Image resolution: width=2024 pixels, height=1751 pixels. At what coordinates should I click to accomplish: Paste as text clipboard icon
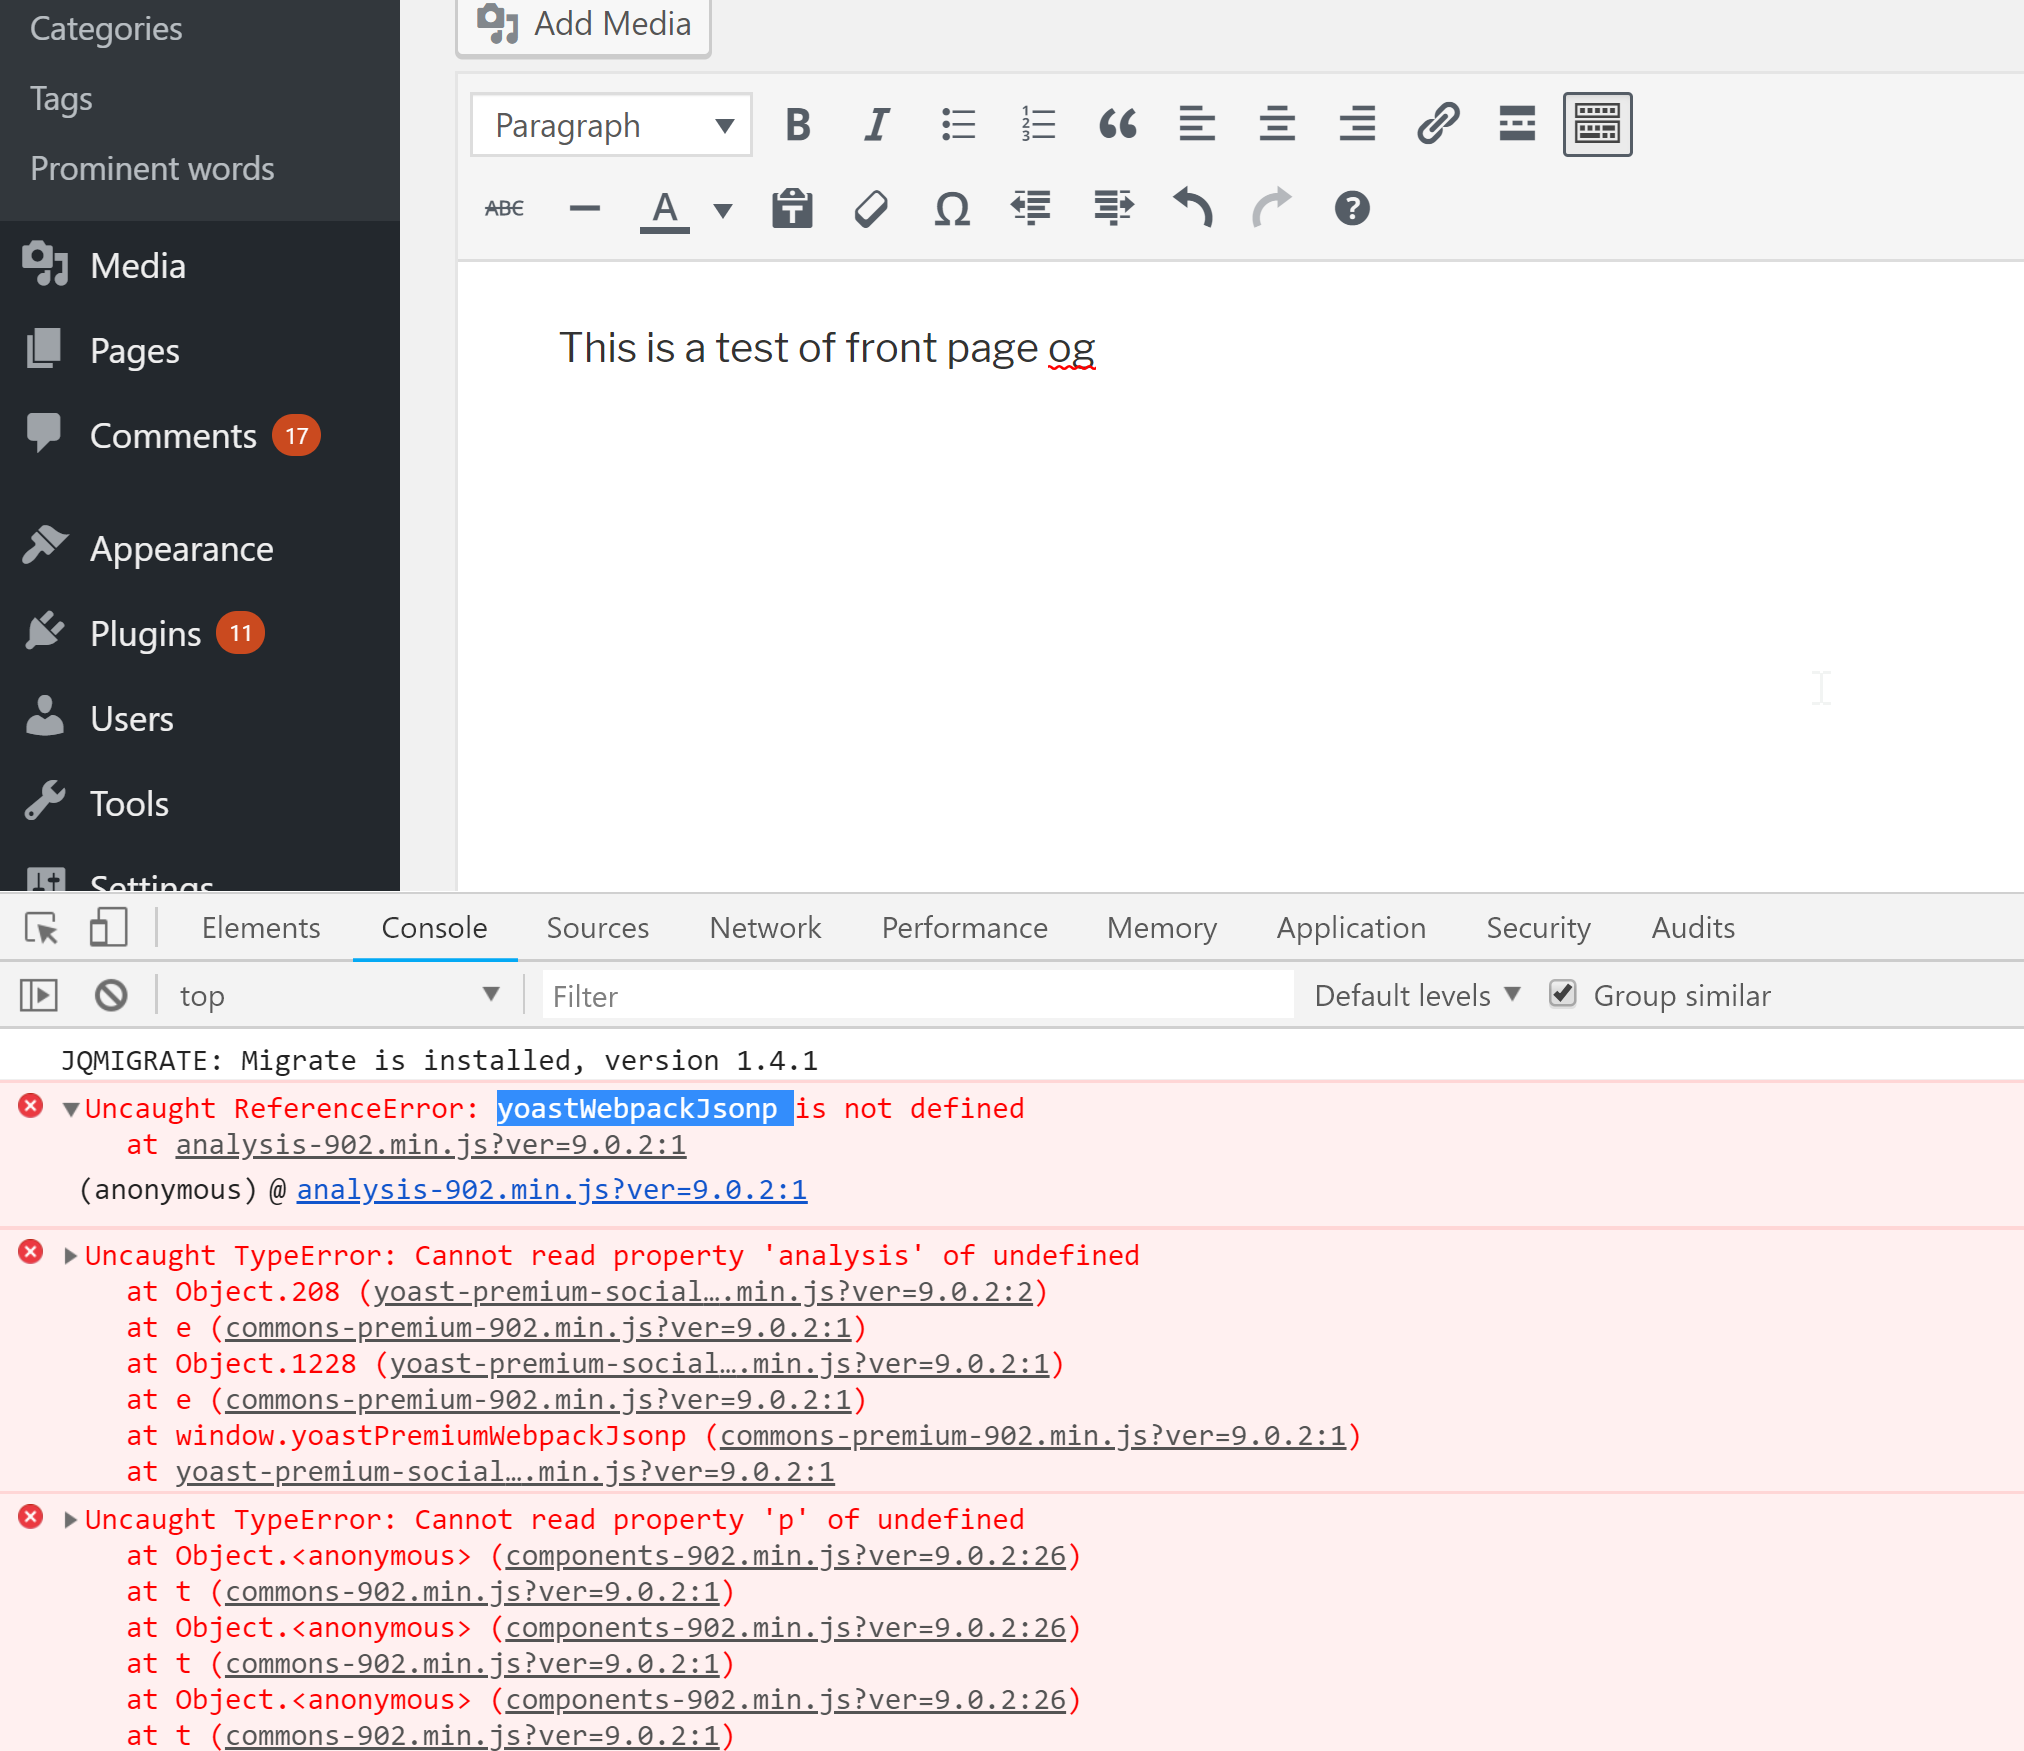(792, 209)
